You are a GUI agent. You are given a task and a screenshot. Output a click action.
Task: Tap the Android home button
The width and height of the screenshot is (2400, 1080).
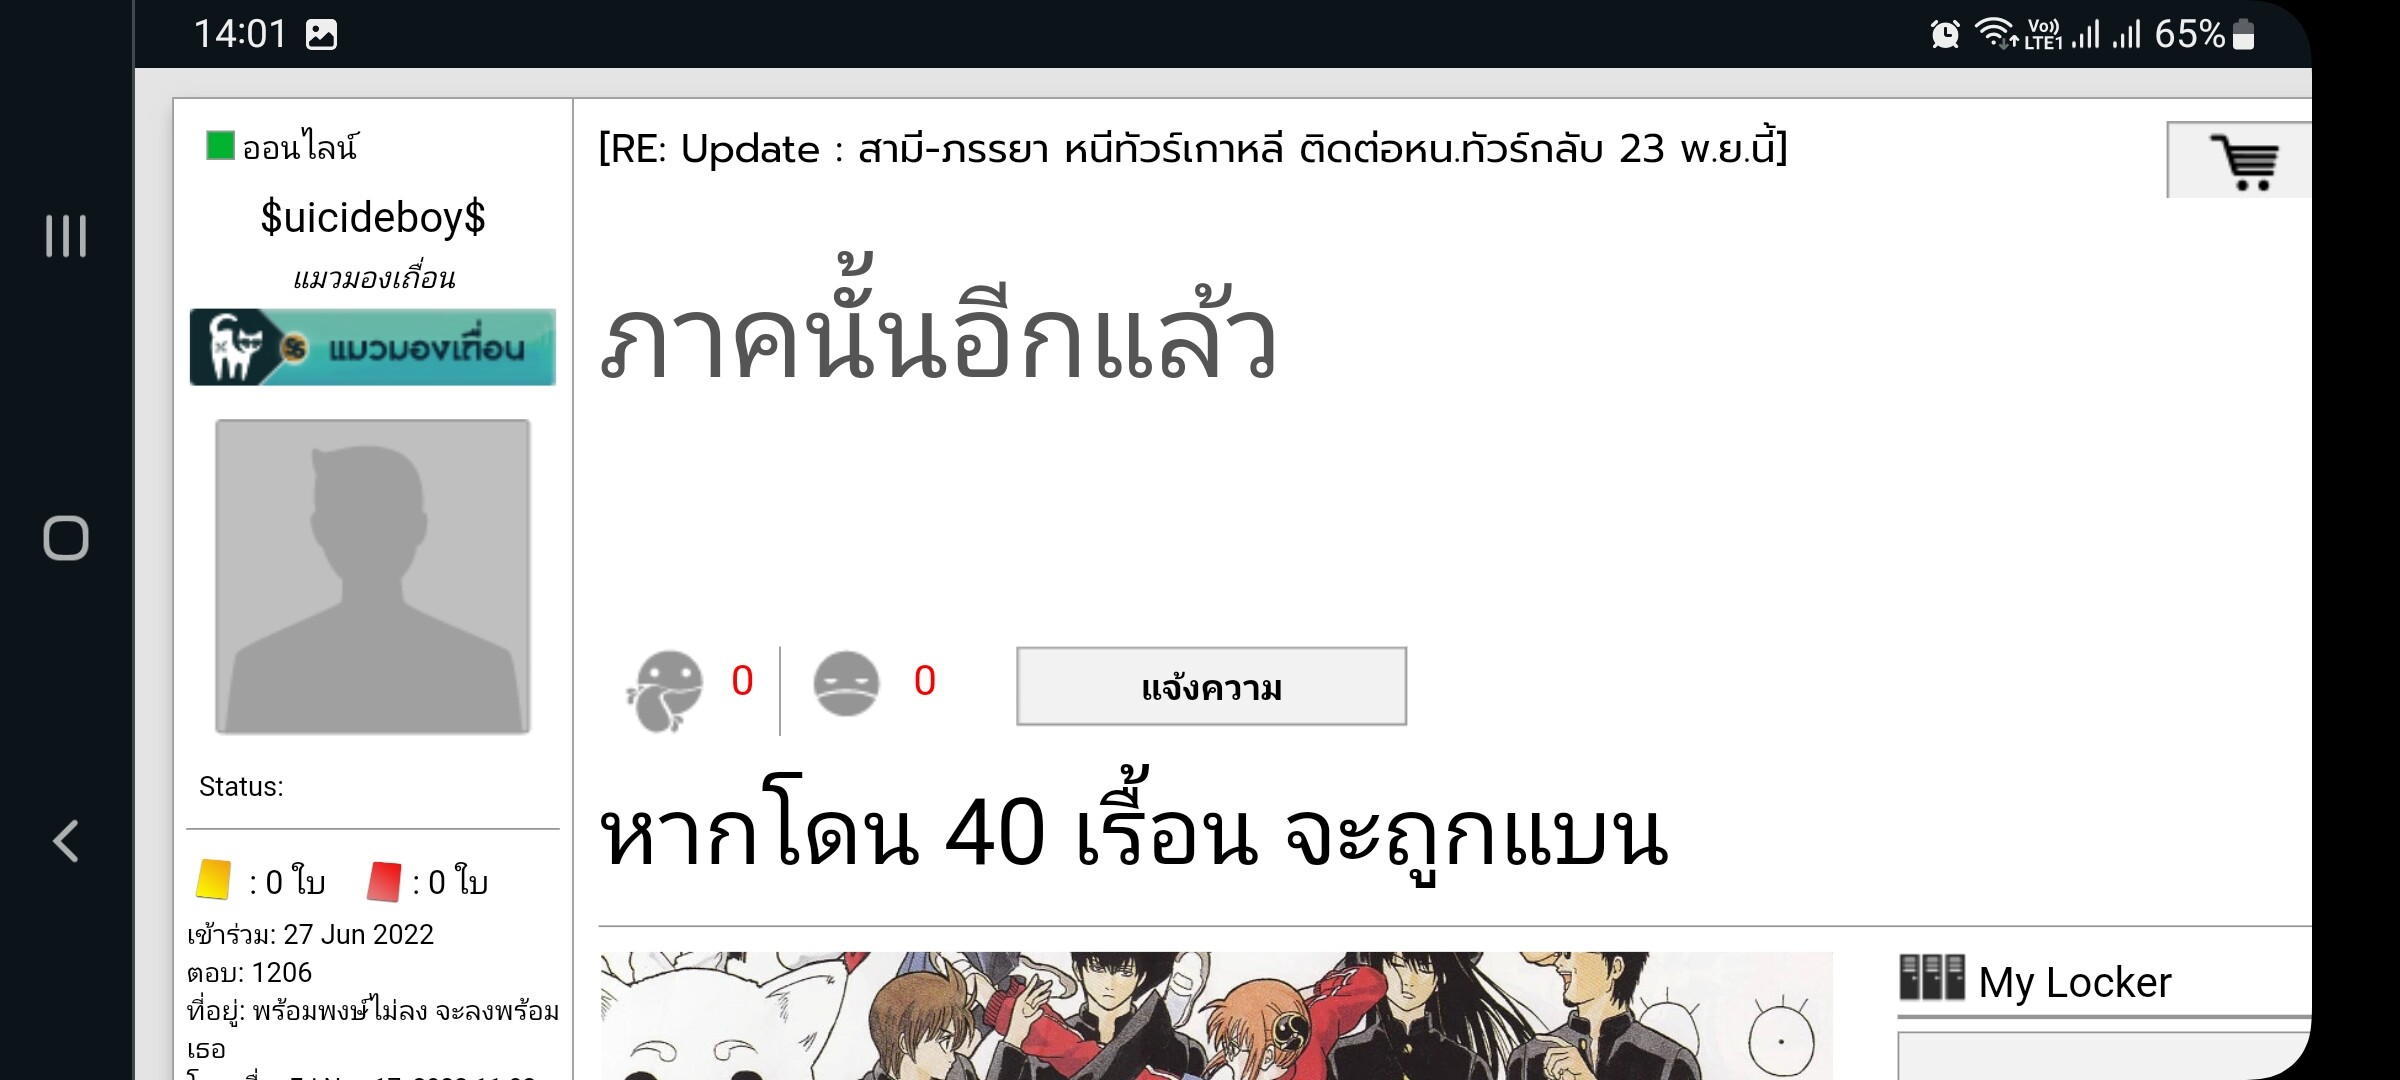[66, 538]
